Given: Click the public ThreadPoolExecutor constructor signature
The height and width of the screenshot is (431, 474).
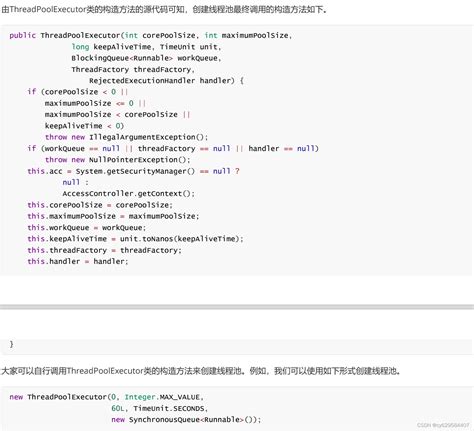Looking at the screenshot, I should coord(151,35).
